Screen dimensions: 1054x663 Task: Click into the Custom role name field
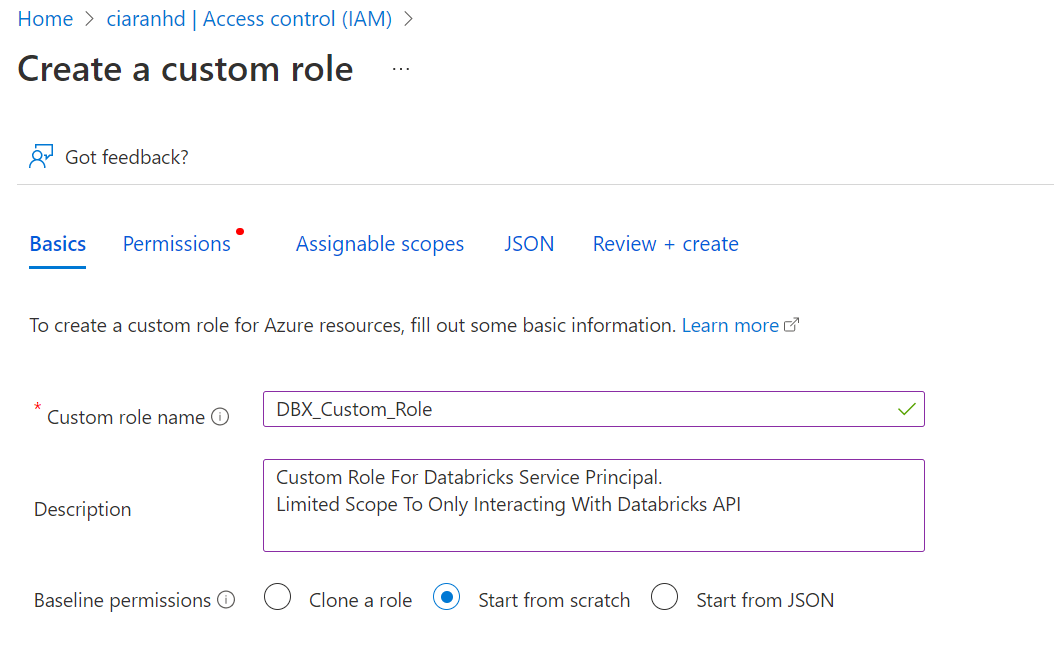click(580, 409)
